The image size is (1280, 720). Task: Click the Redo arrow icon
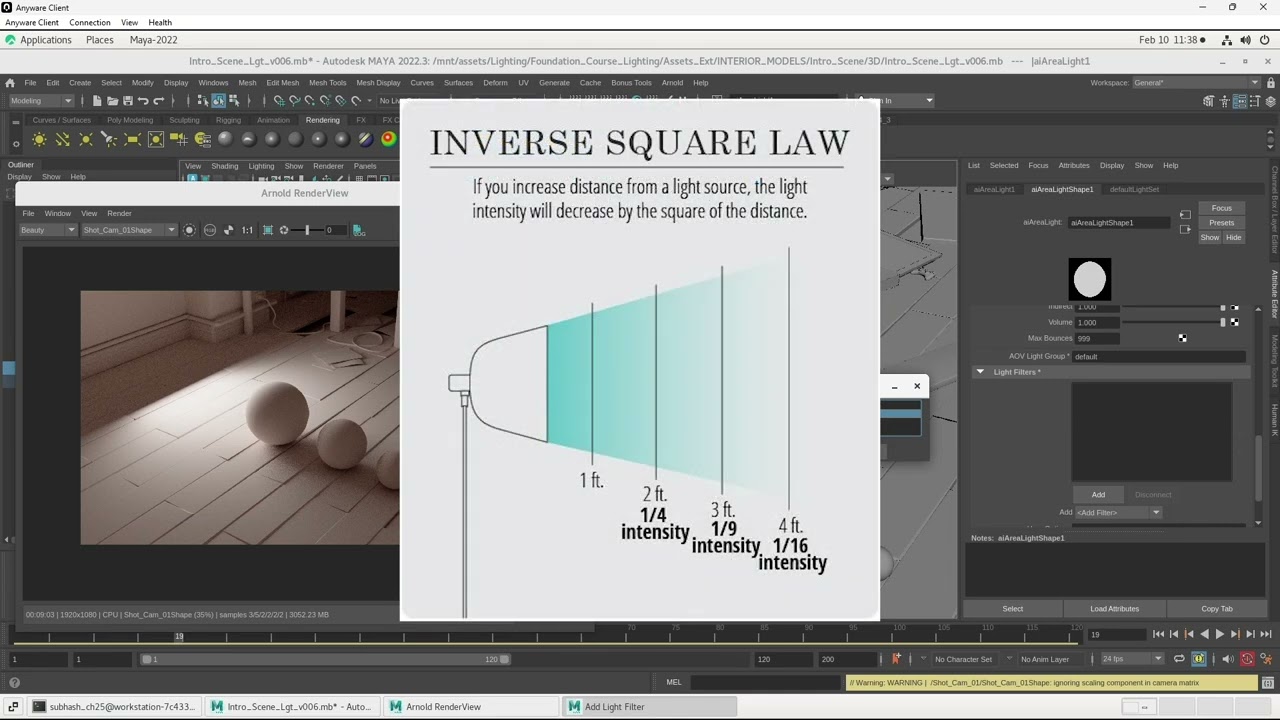click(x=159, y=101)
